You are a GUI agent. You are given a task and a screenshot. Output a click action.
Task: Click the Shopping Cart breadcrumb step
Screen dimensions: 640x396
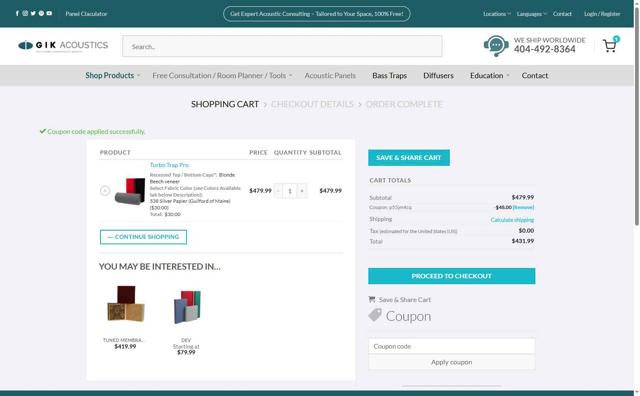(224, 104)
